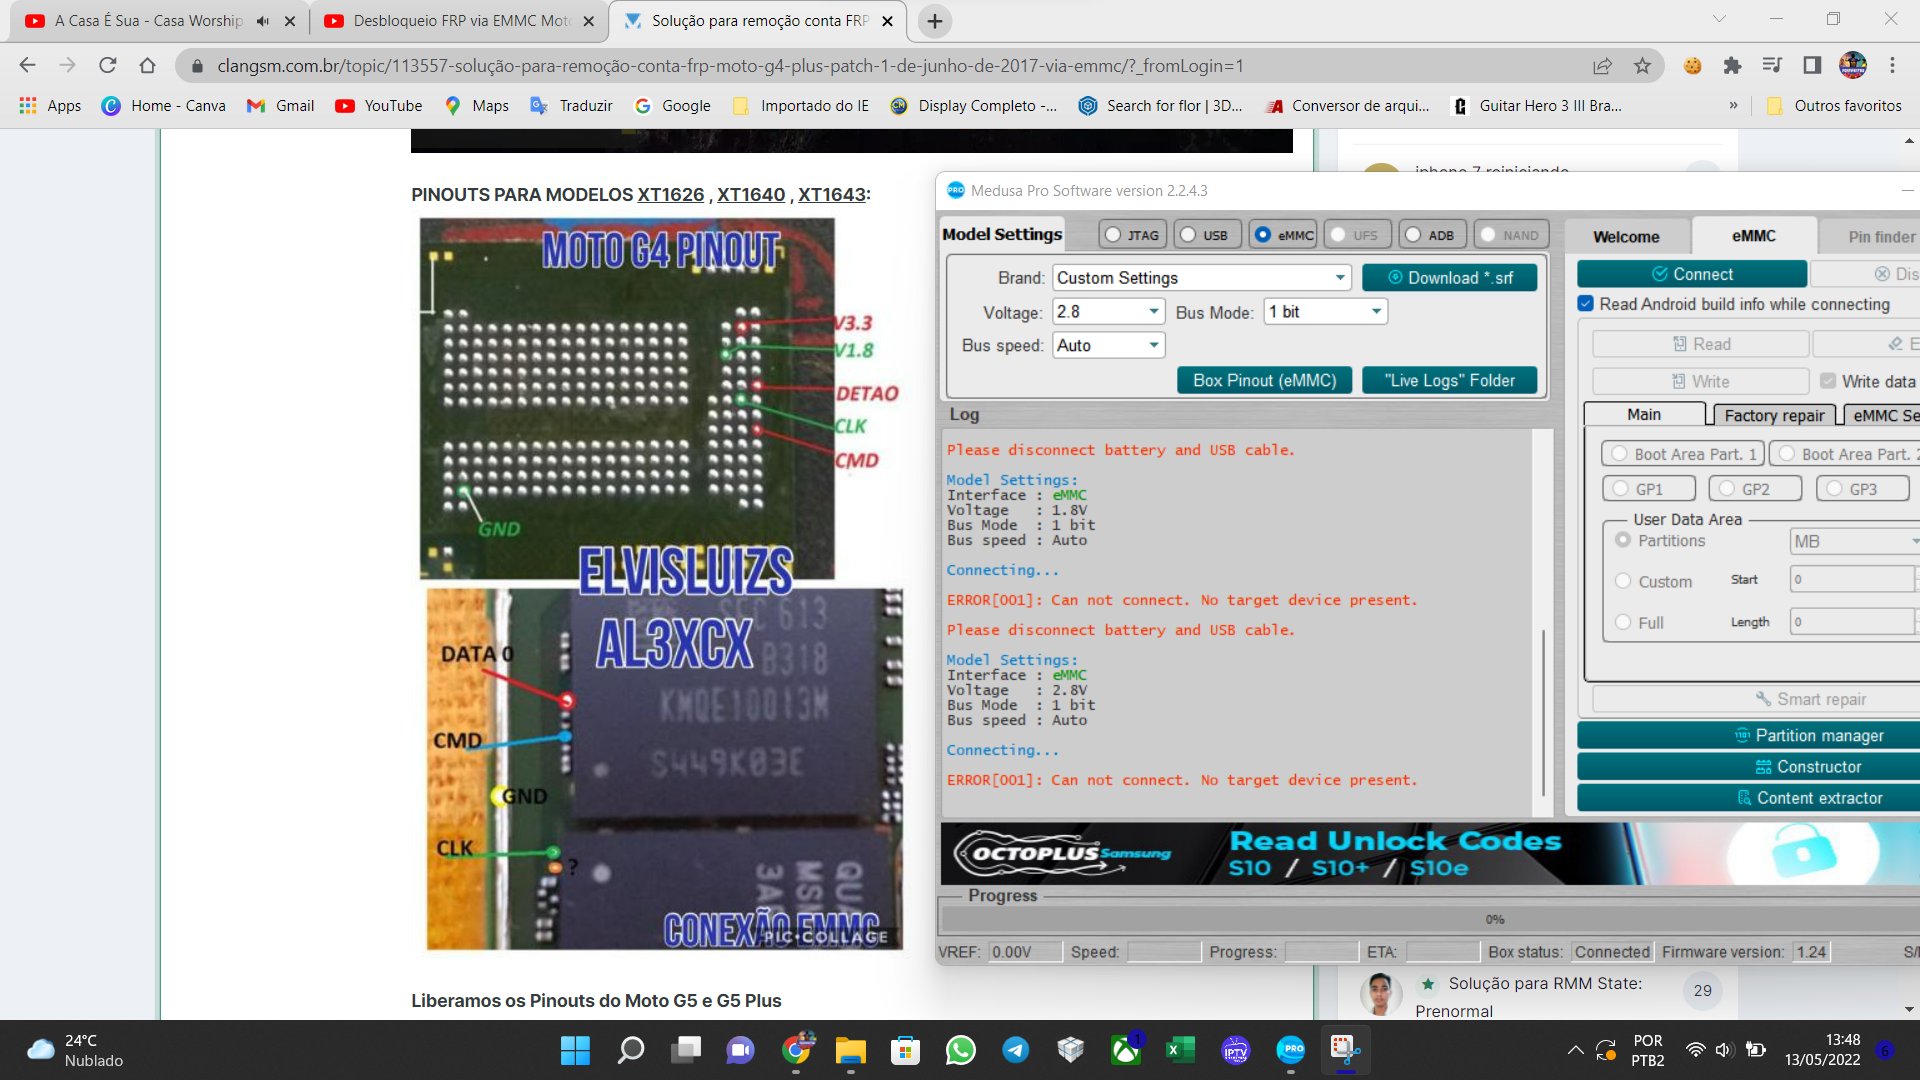Select the JTAG interface radio

click(x=1131, y=235)
